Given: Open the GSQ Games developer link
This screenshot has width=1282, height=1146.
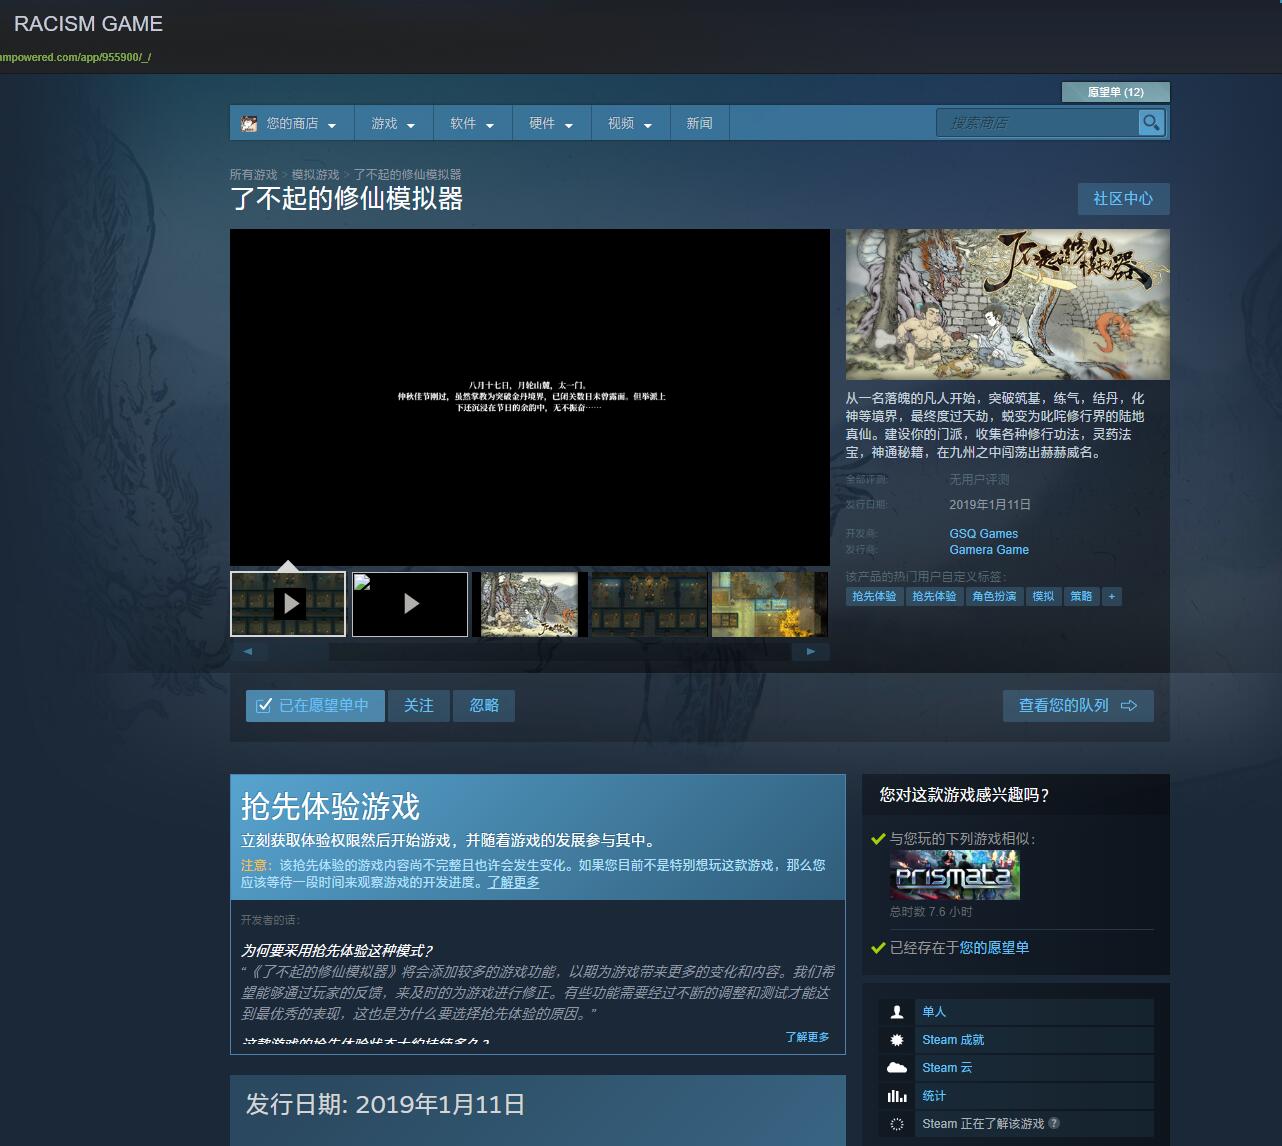Looking at the screenshot, I should (x=984, y=534).
